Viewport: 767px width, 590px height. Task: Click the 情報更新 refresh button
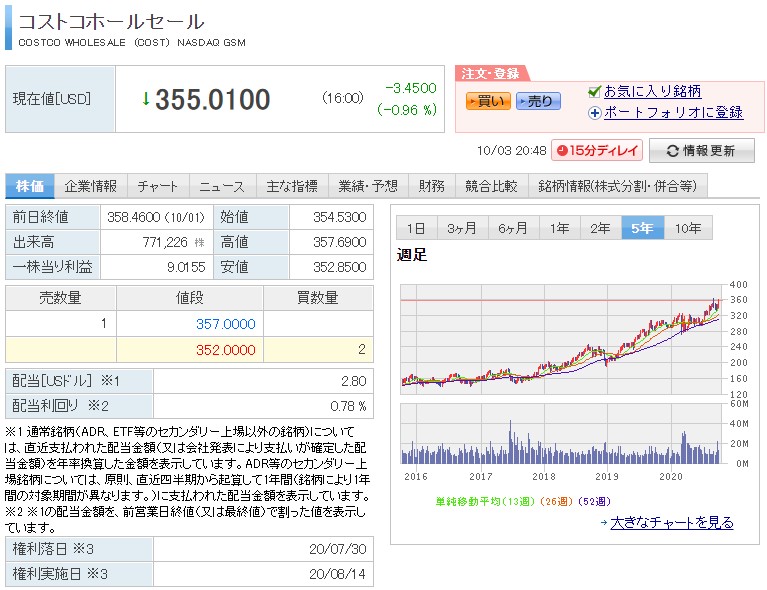(x=701, y=151)
